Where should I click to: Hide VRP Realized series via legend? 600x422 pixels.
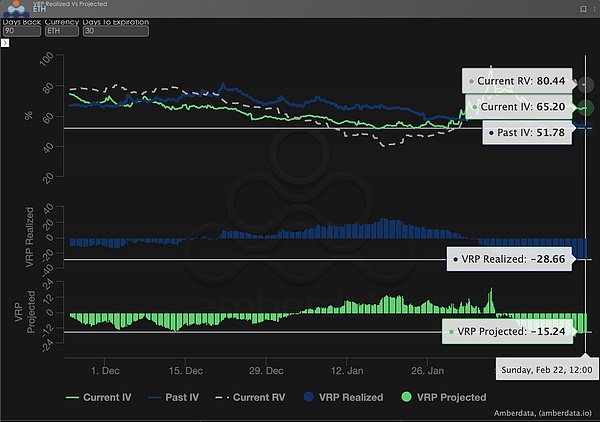(339, 397)
